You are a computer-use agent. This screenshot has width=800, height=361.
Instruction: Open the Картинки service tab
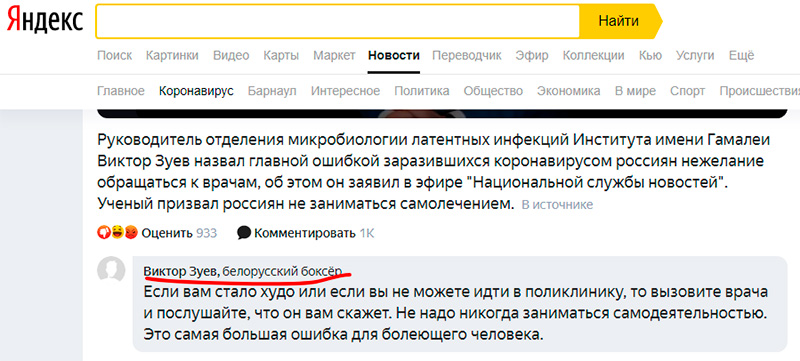[x=172, y=56]
